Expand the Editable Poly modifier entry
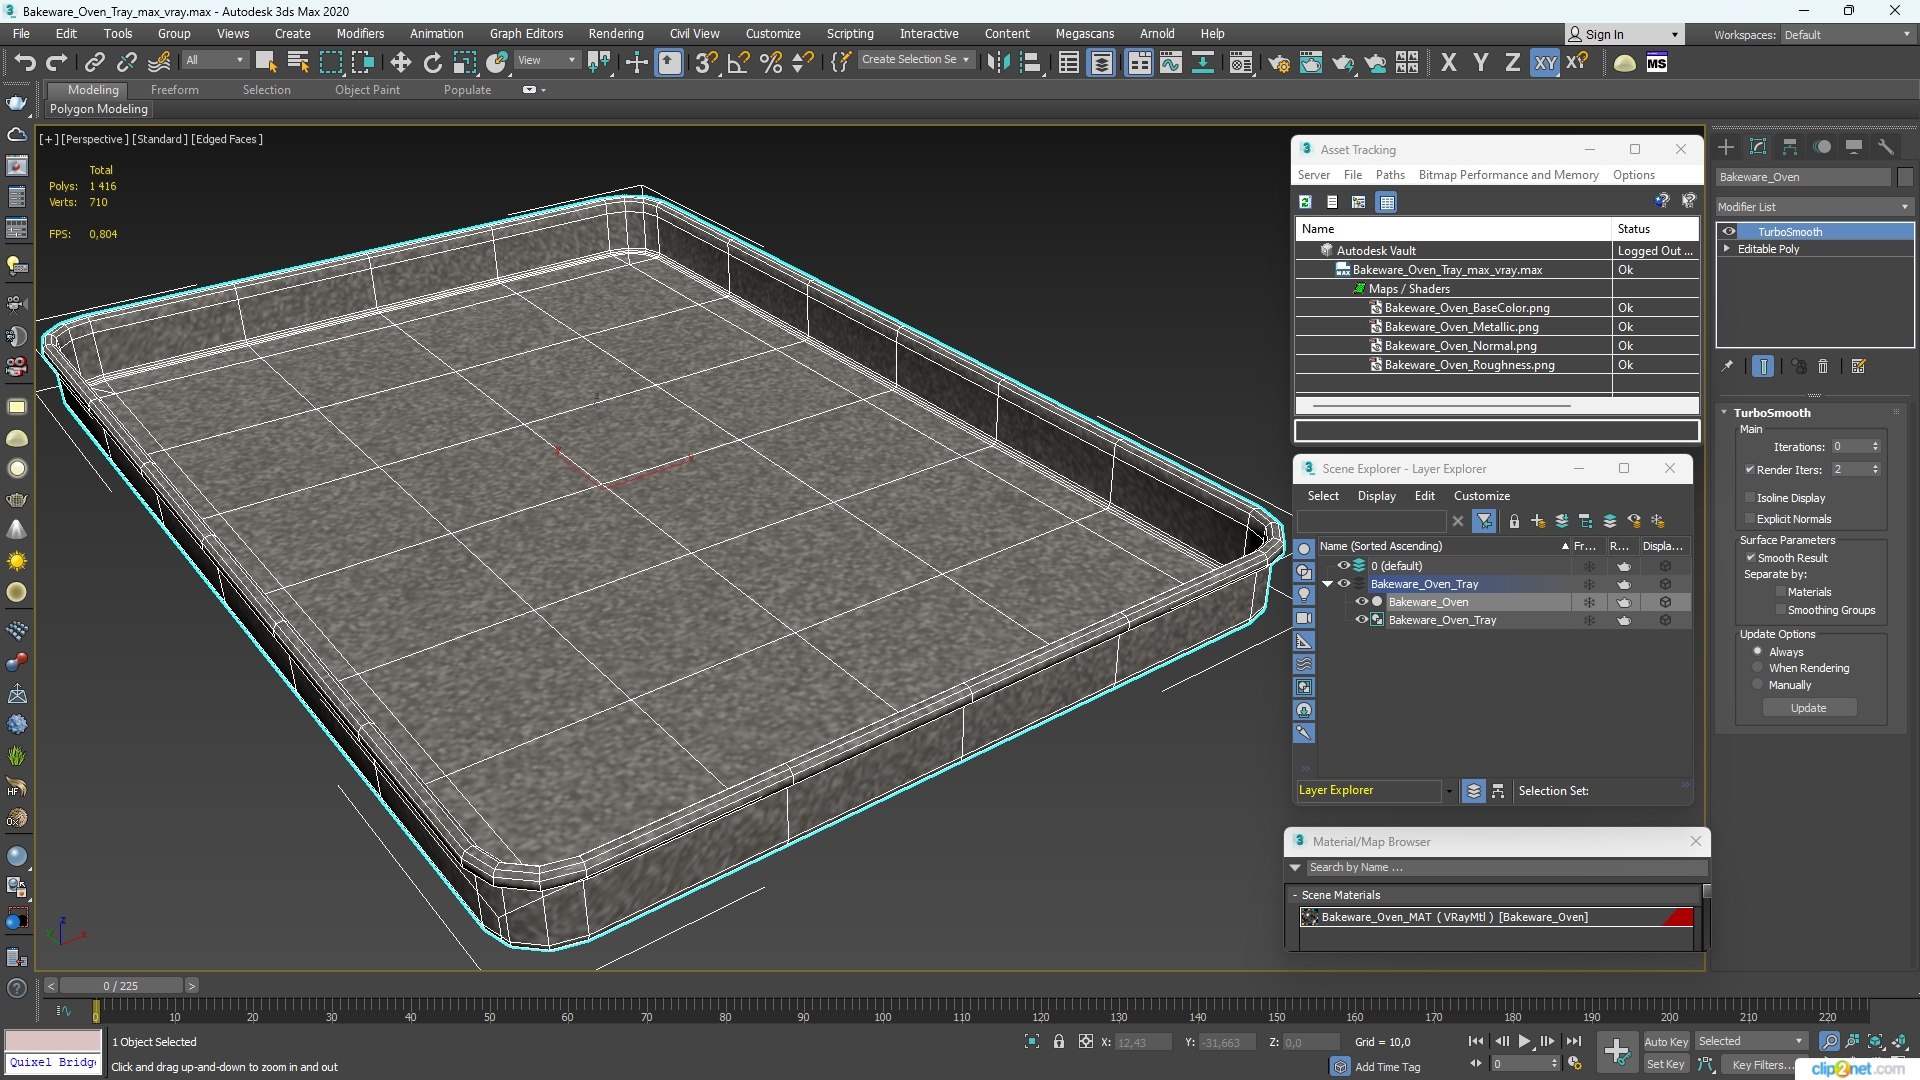Viewport: 1920px width, 1080px height. point(1727,249)
